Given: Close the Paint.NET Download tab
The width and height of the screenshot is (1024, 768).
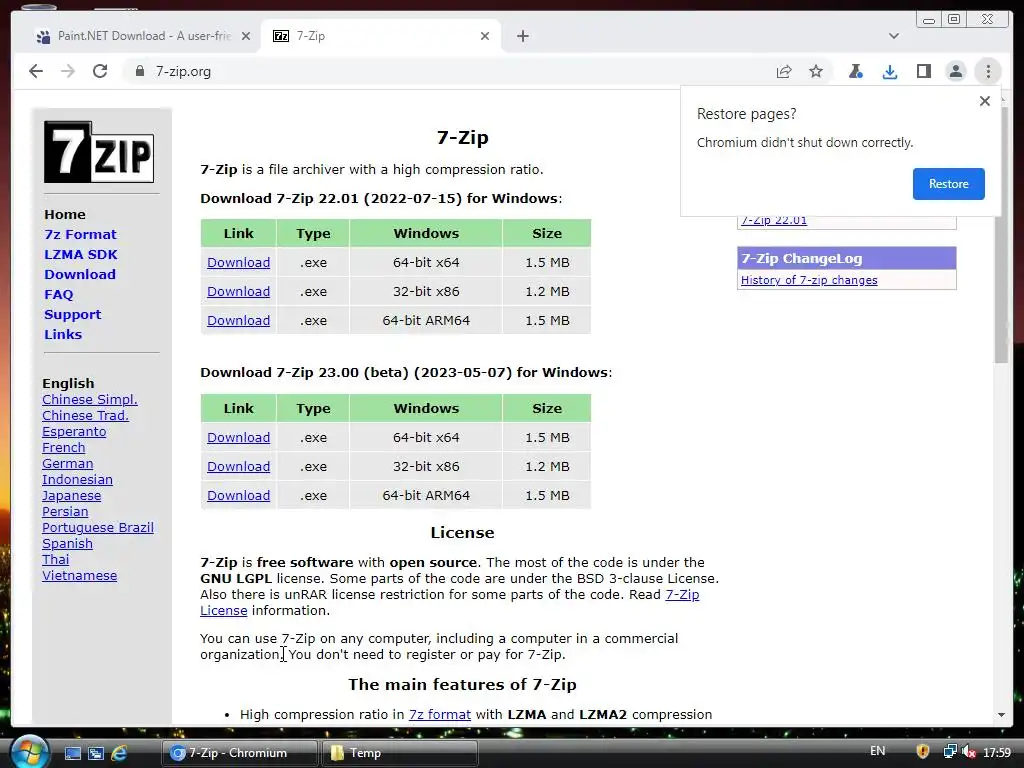Looking at the screenshot, I should pyautogui.click(x=246, y=36).
